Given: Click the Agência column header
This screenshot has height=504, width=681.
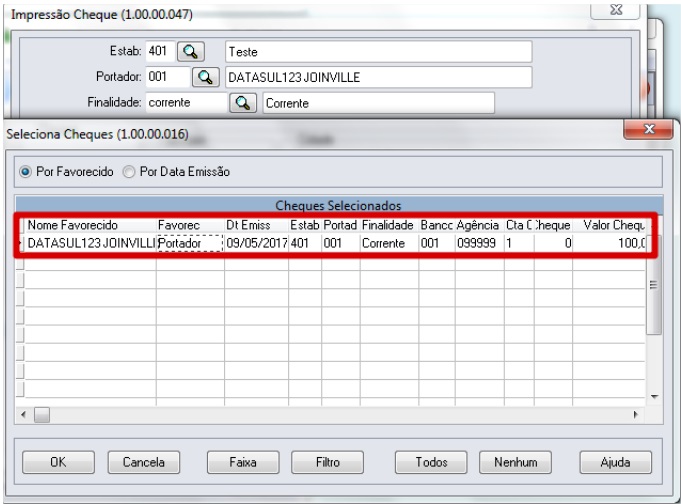Looking at the screenshot, I should tap(479, 225).
